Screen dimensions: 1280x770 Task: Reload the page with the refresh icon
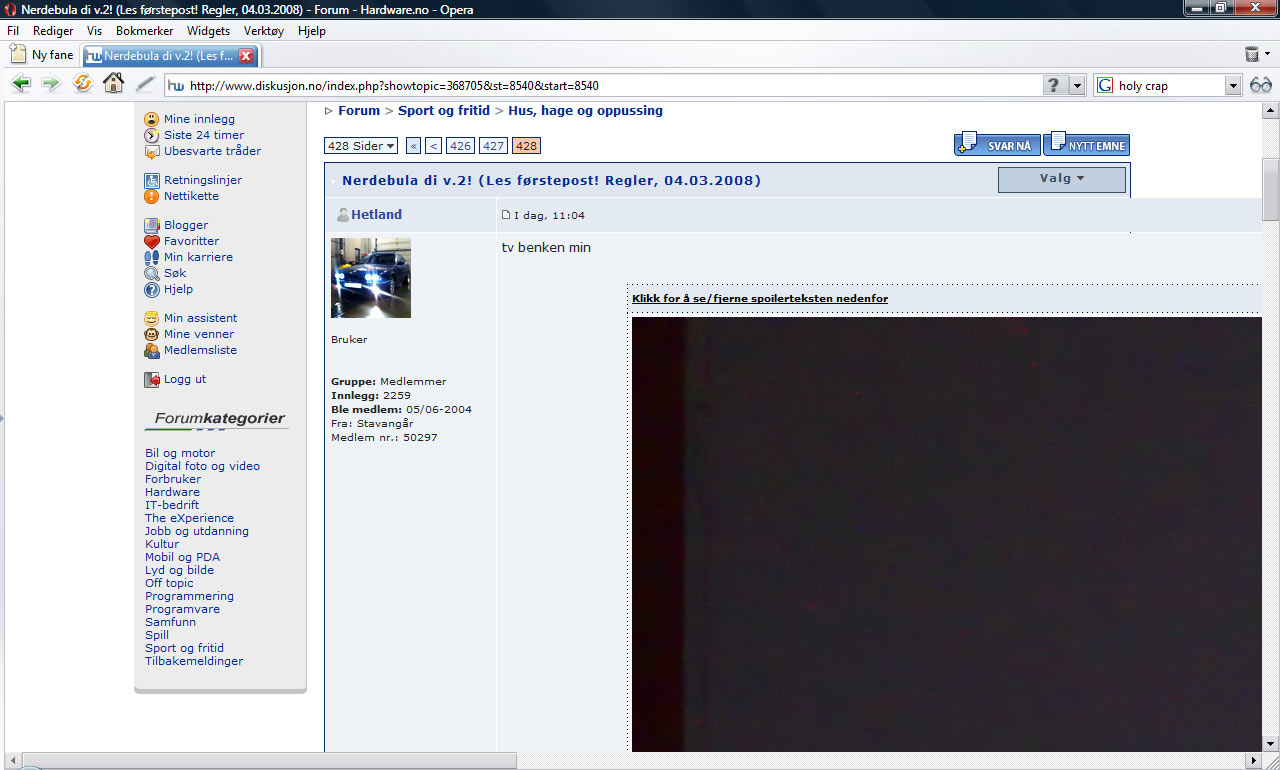[x=83, y=84]
